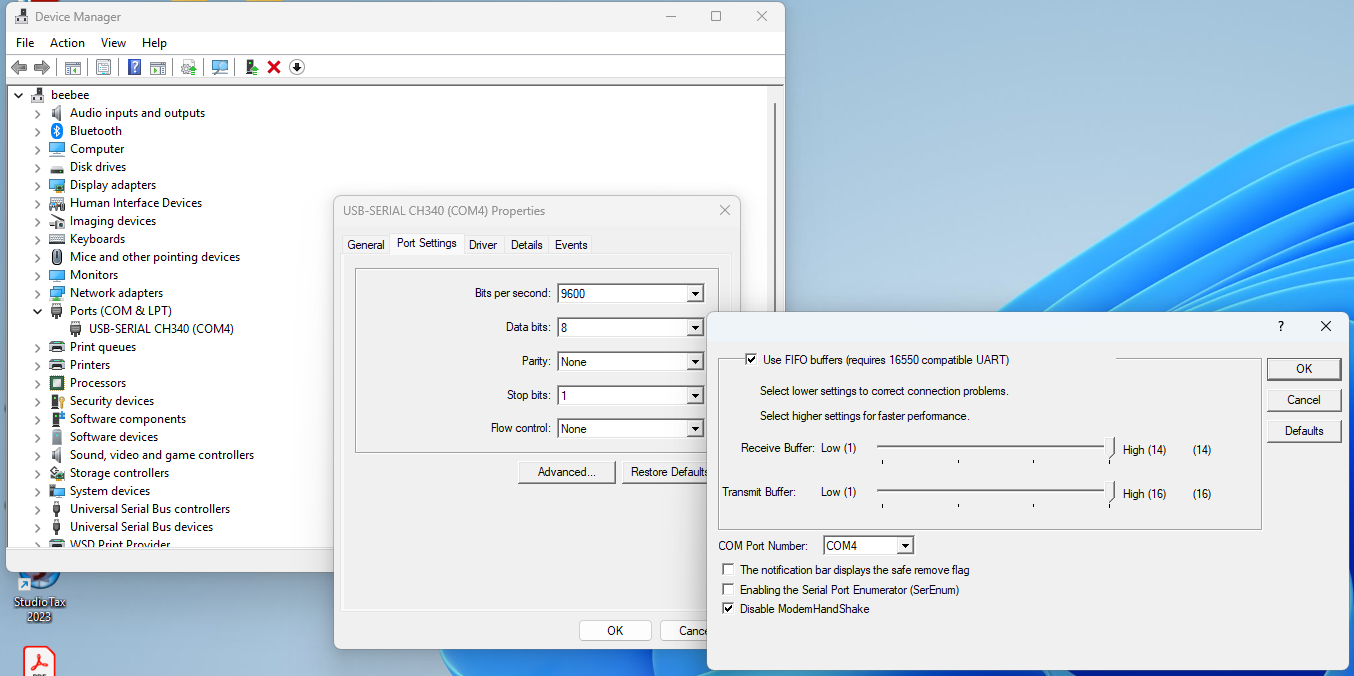Screen dimensions: 1354x676
Task: Click the Defaults button
Action: point(1303,431)
